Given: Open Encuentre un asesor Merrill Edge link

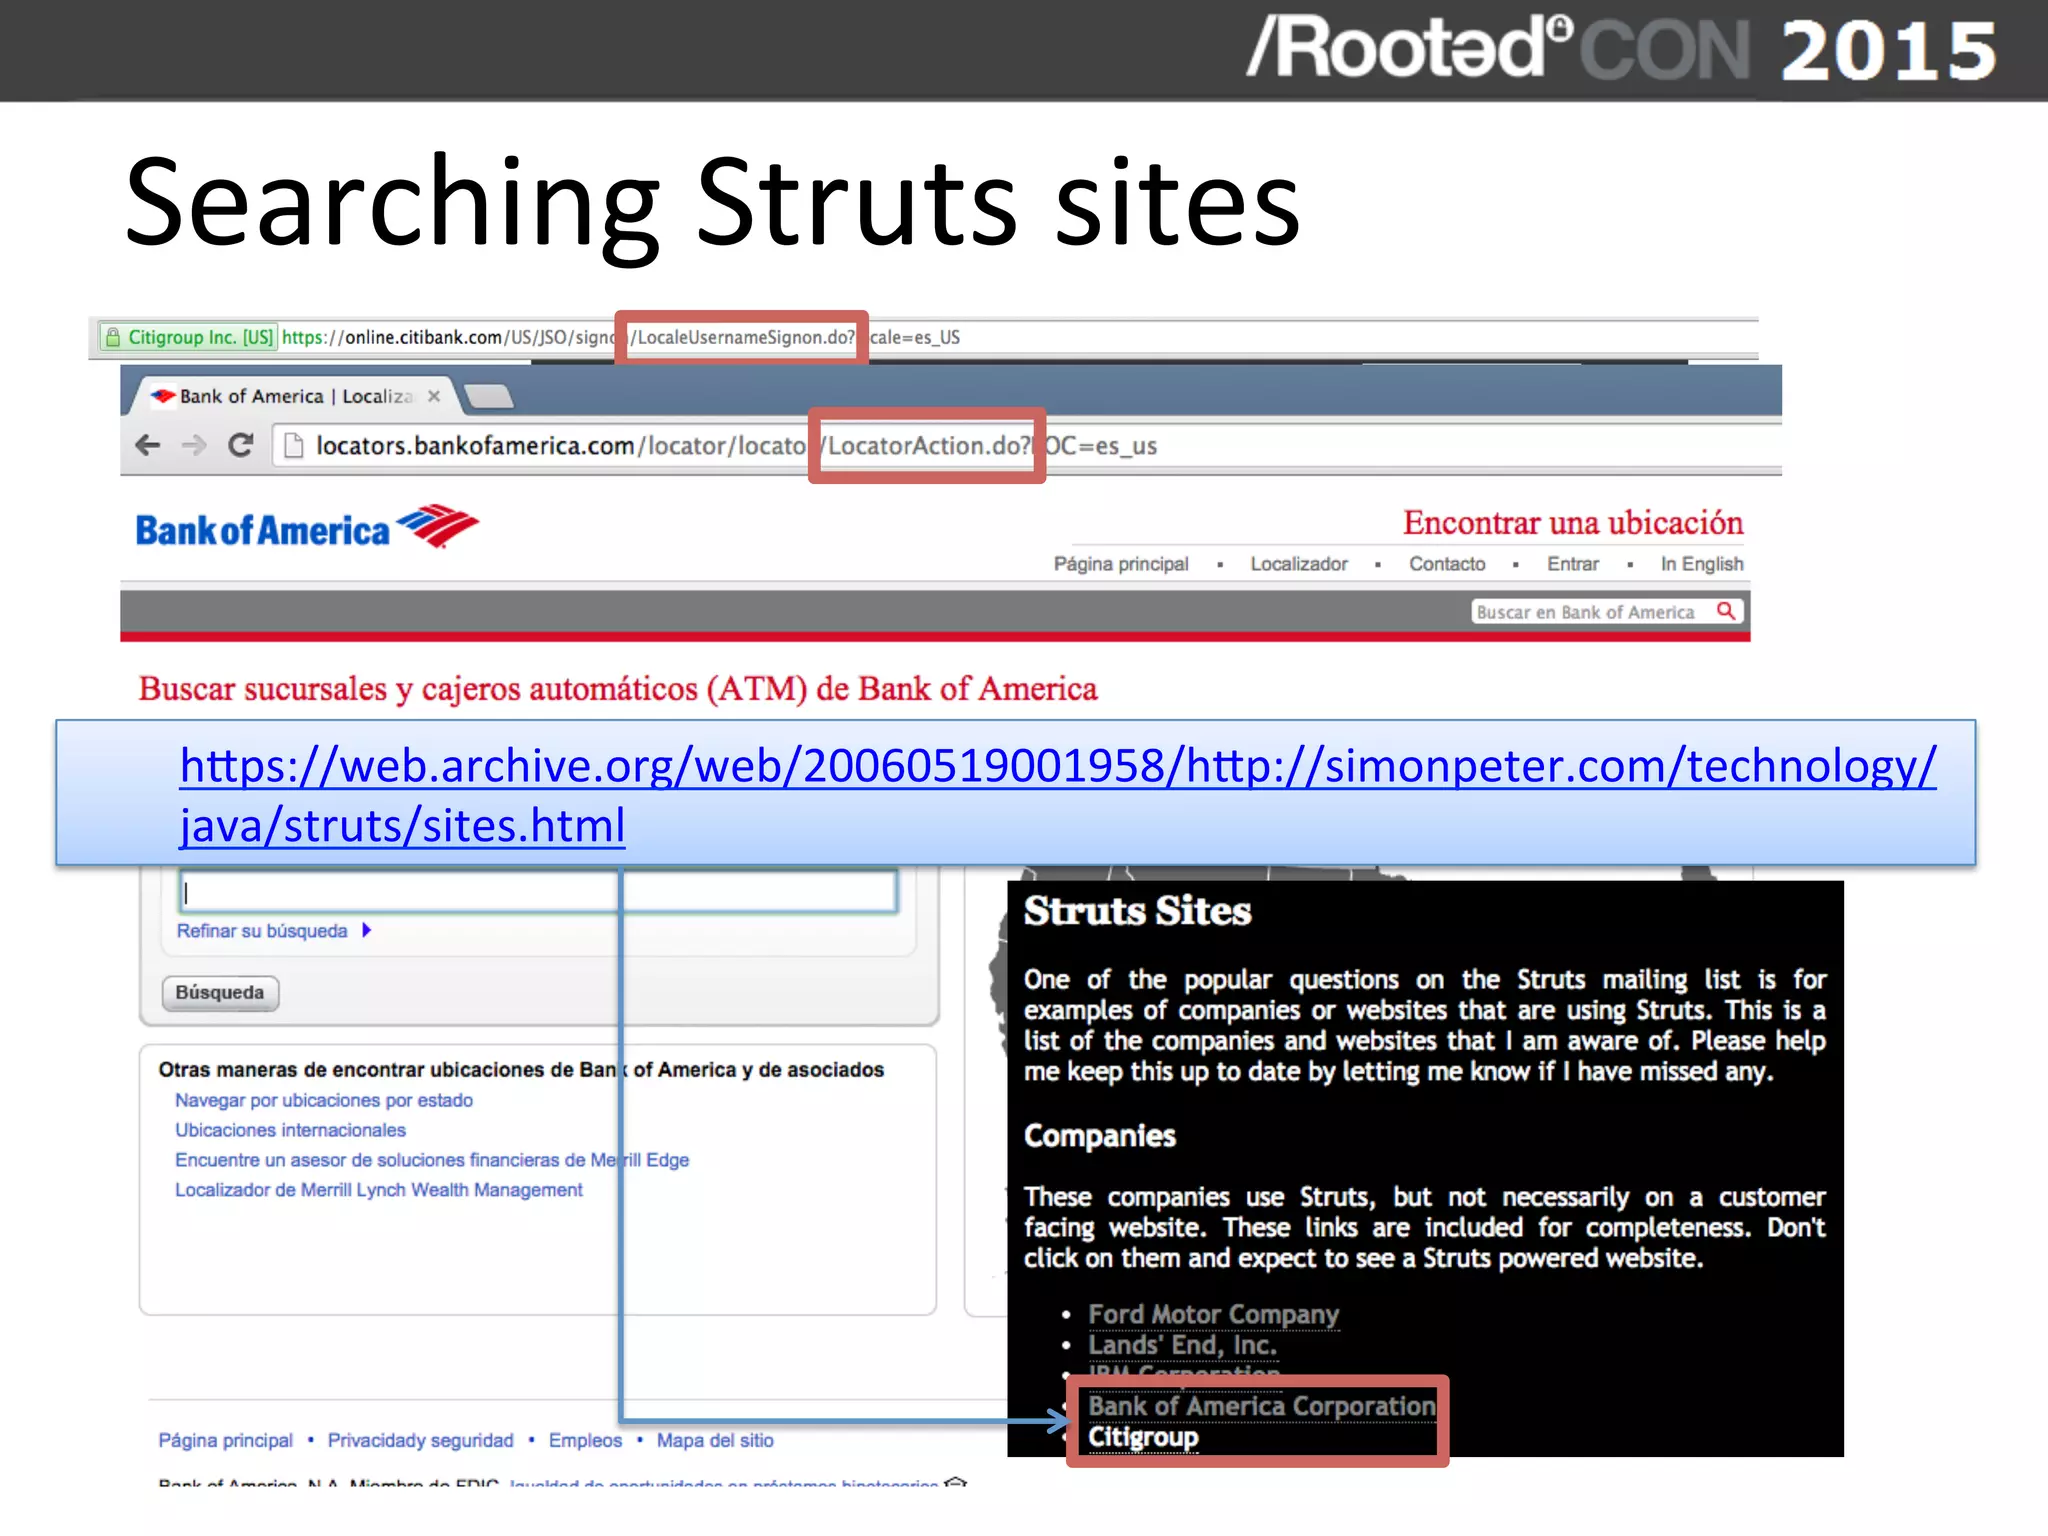Looking at the screenshot, I should [432, 1160].
